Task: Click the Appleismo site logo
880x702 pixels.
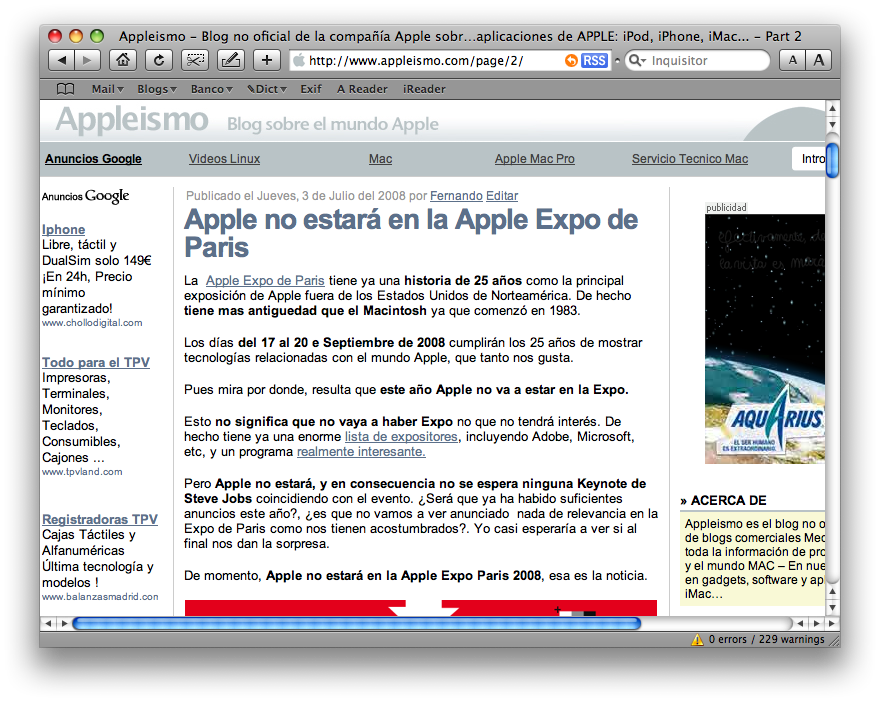Action: [132, 120]
